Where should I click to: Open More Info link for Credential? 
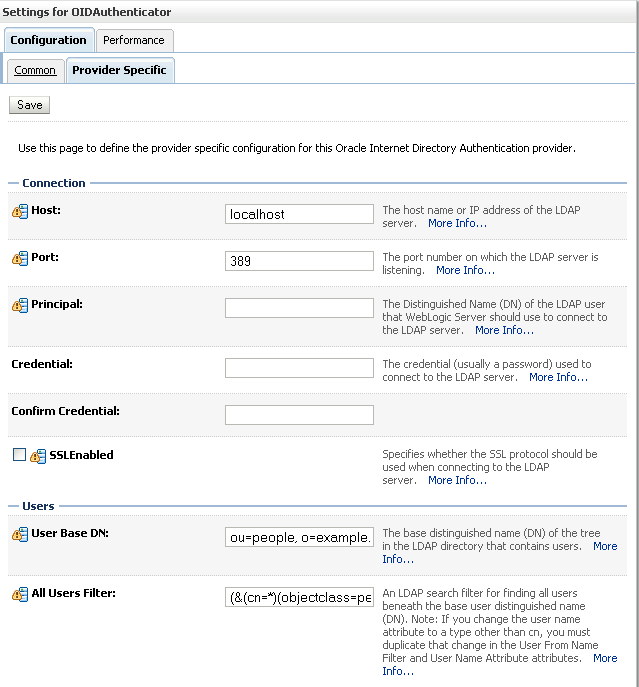pos(558,377)
